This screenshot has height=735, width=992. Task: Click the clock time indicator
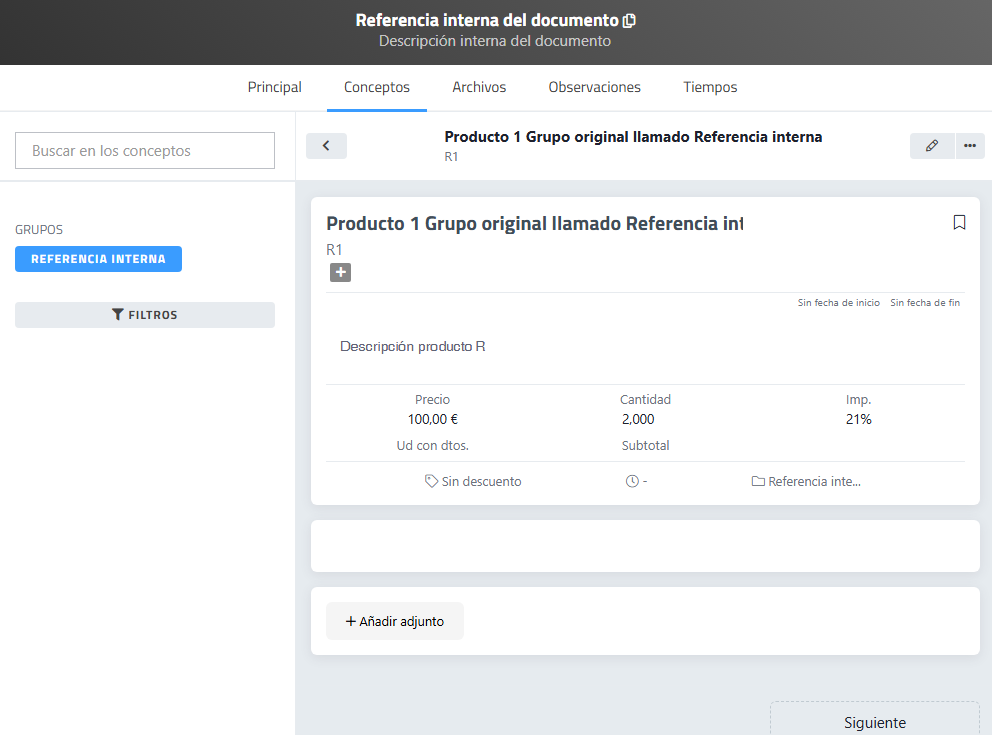633,481
